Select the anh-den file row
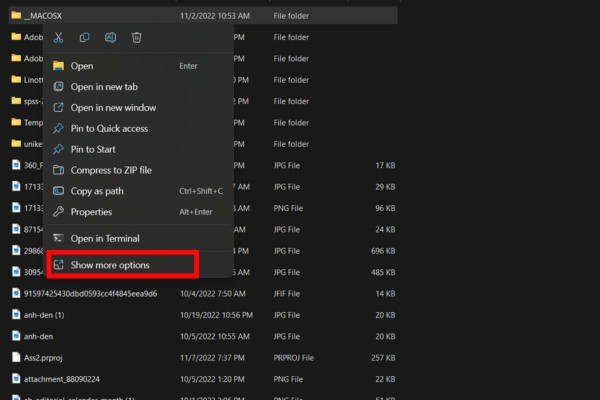 tap(203, 336)
